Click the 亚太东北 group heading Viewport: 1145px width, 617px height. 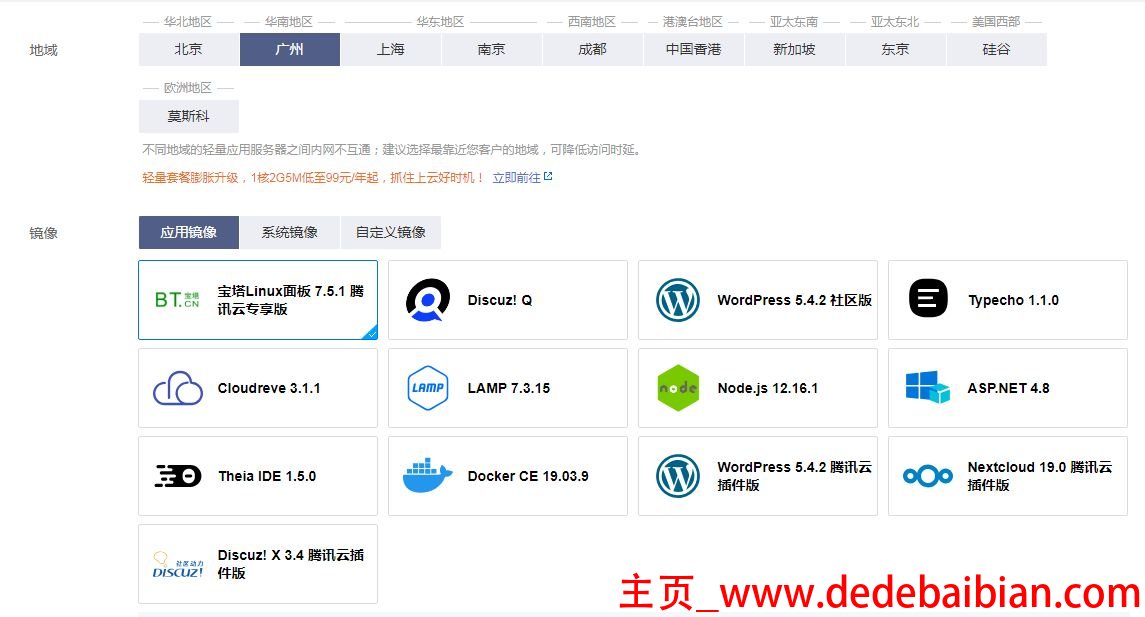[x=895, y=22]
